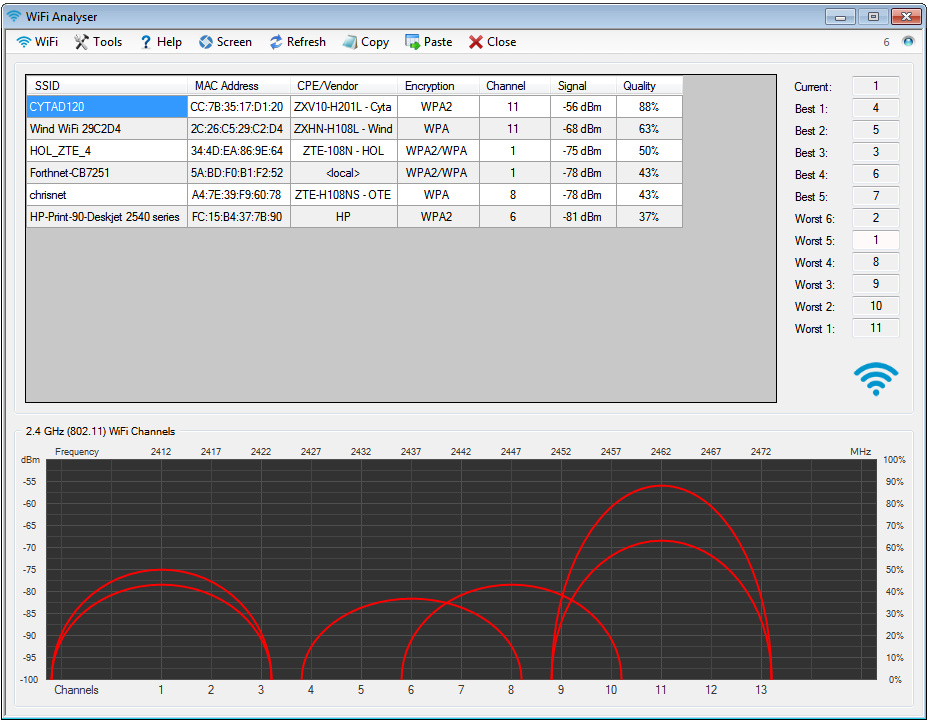The image size is (929, 722).
Task: Maximize the WiFi Analyser window
Action: [x=873, y=16]
